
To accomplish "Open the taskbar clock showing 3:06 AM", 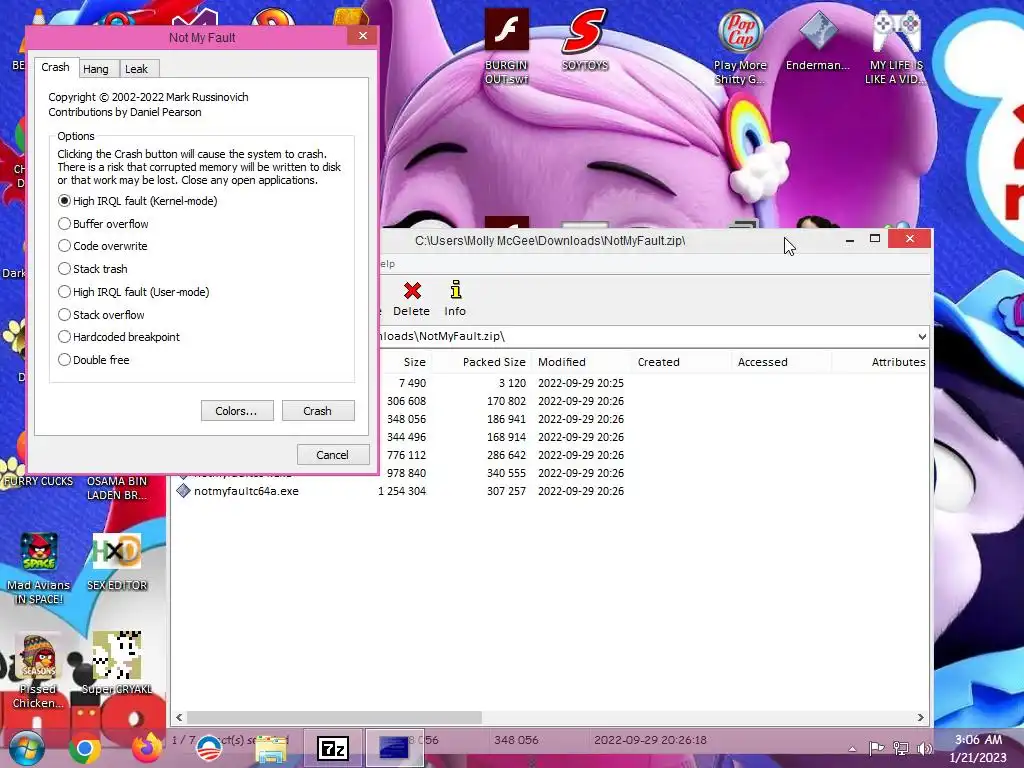I will (978, 748).
